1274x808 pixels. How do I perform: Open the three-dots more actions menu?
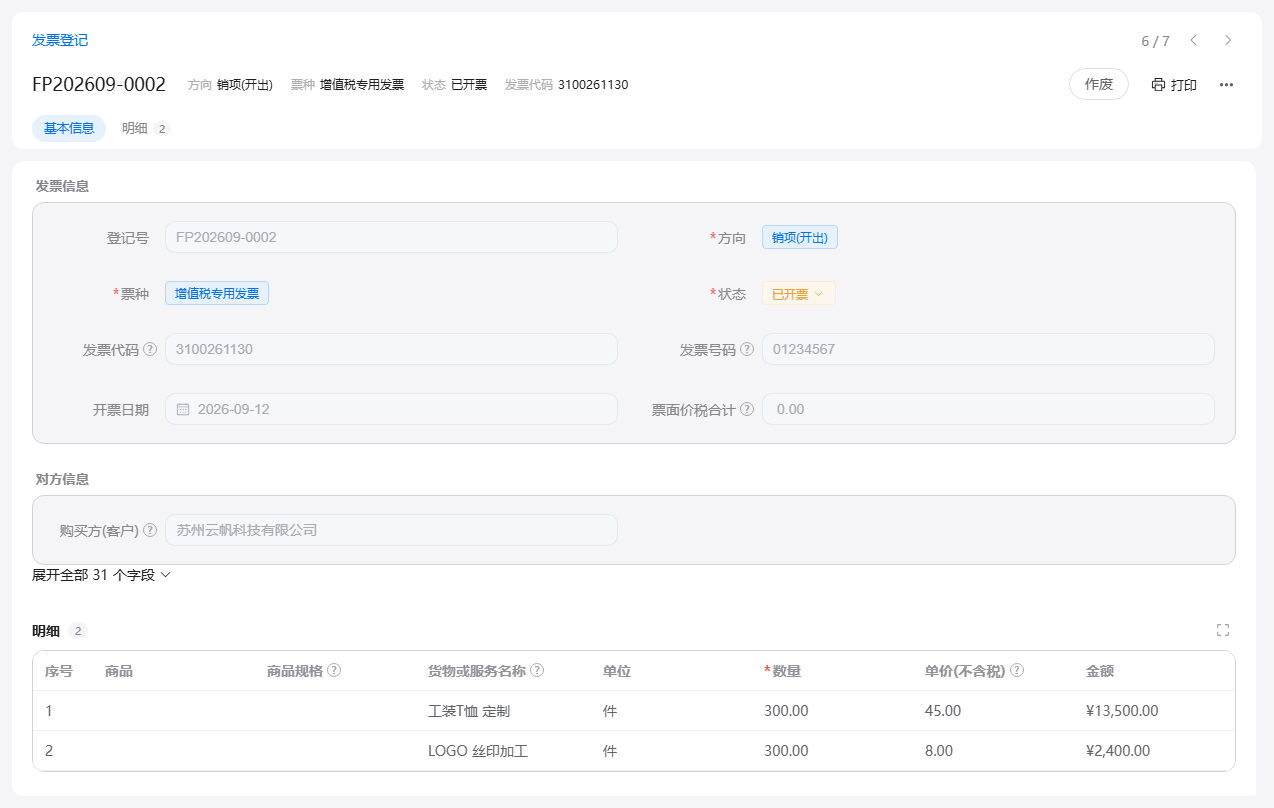point(1226,85)
